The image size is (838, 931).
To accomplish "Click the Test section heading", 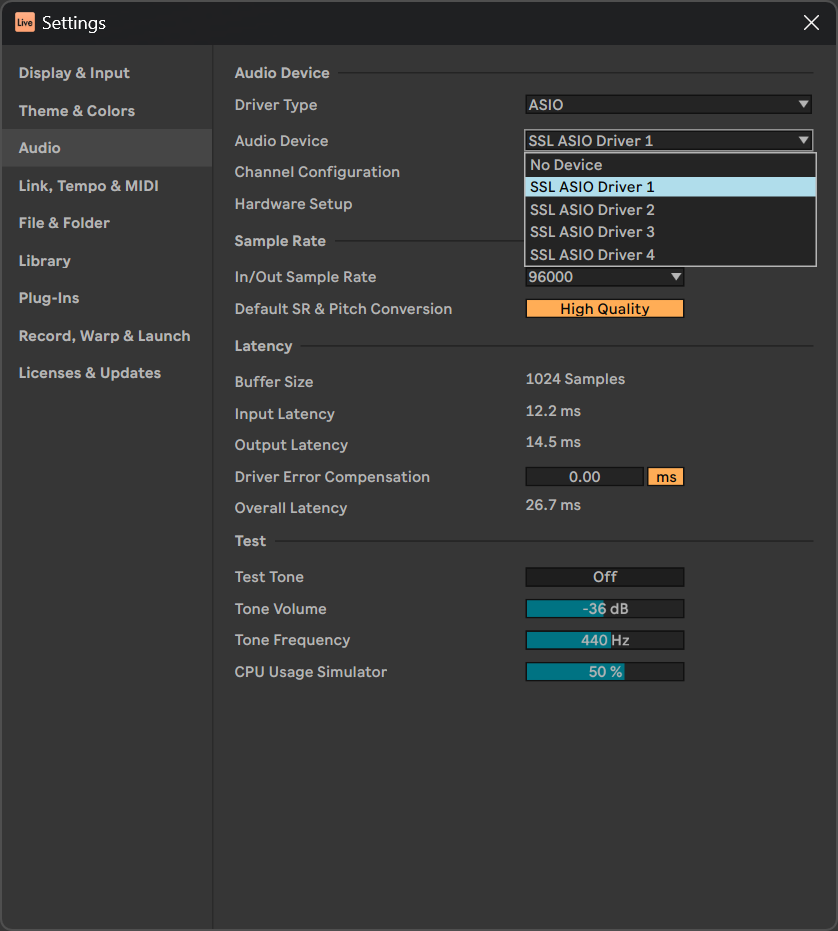I will tap(250, 541).
